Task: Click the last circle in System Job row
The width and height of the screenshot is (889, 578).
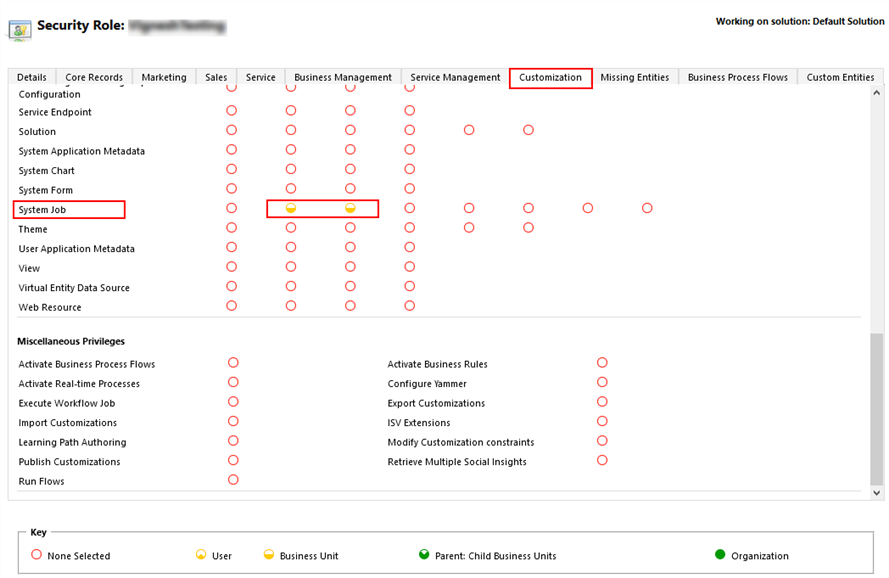Action: click(647, 208)
